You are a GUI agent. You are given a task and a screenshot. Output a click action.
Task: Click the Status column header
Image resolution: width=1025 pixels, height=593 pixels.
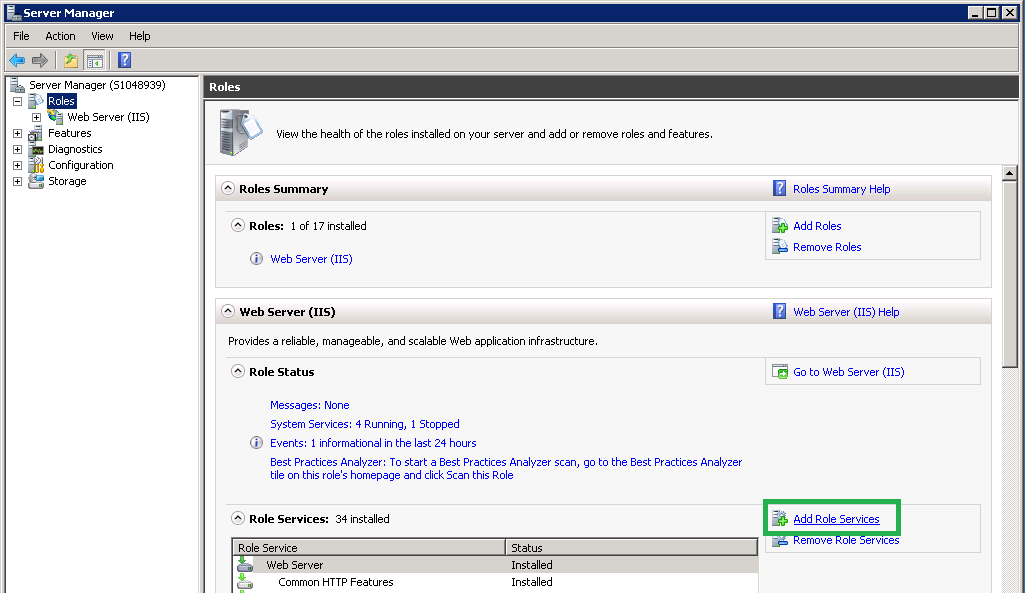coord(631,547)
